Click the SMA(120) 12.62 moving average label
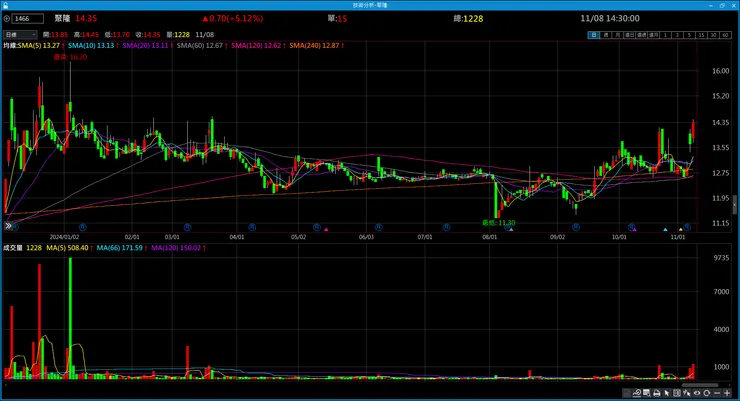The height and width of the screenshot is (401, 740). [x=256, y=45]
